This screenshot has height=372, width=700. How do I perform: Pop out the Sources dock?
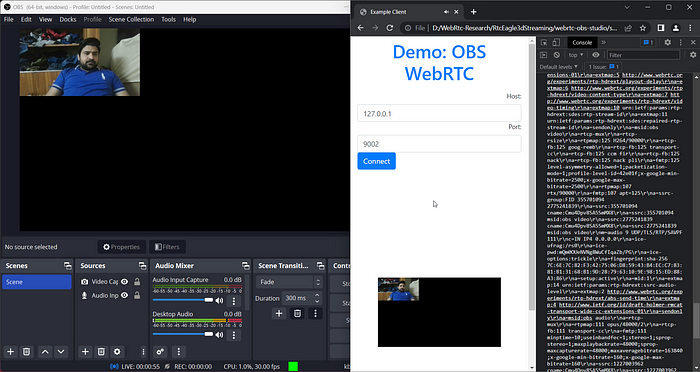click(x=142, y=266)
